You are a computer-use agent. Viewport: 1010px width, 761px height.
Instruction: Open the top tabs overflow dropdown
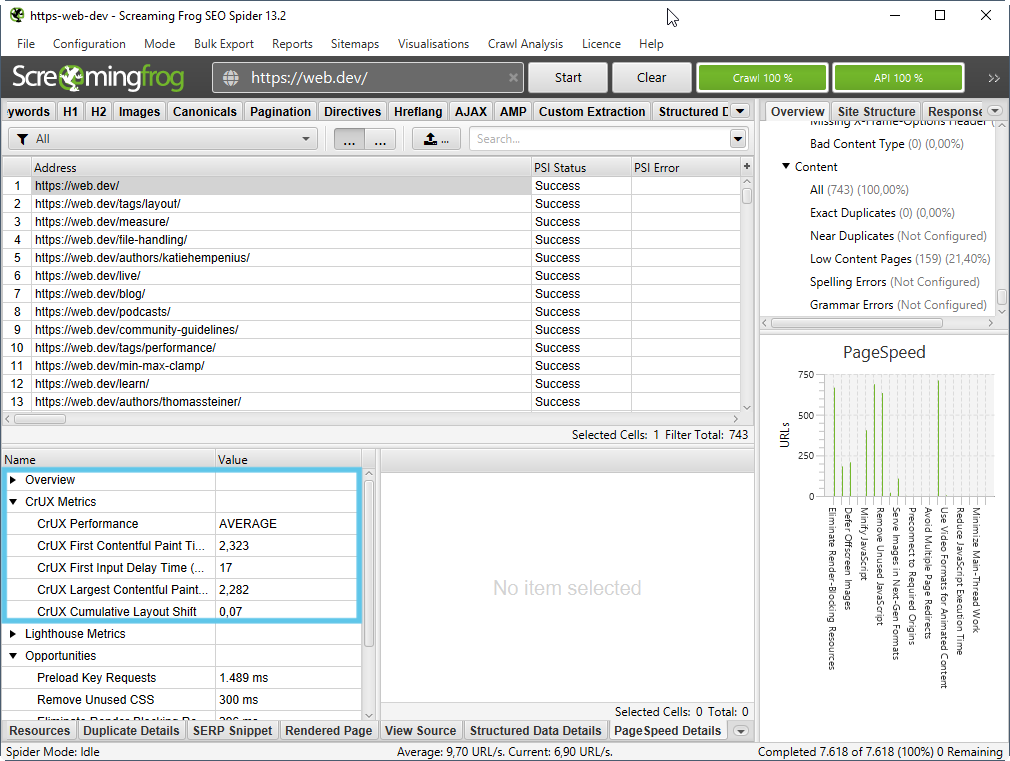[x=740, y=111]
